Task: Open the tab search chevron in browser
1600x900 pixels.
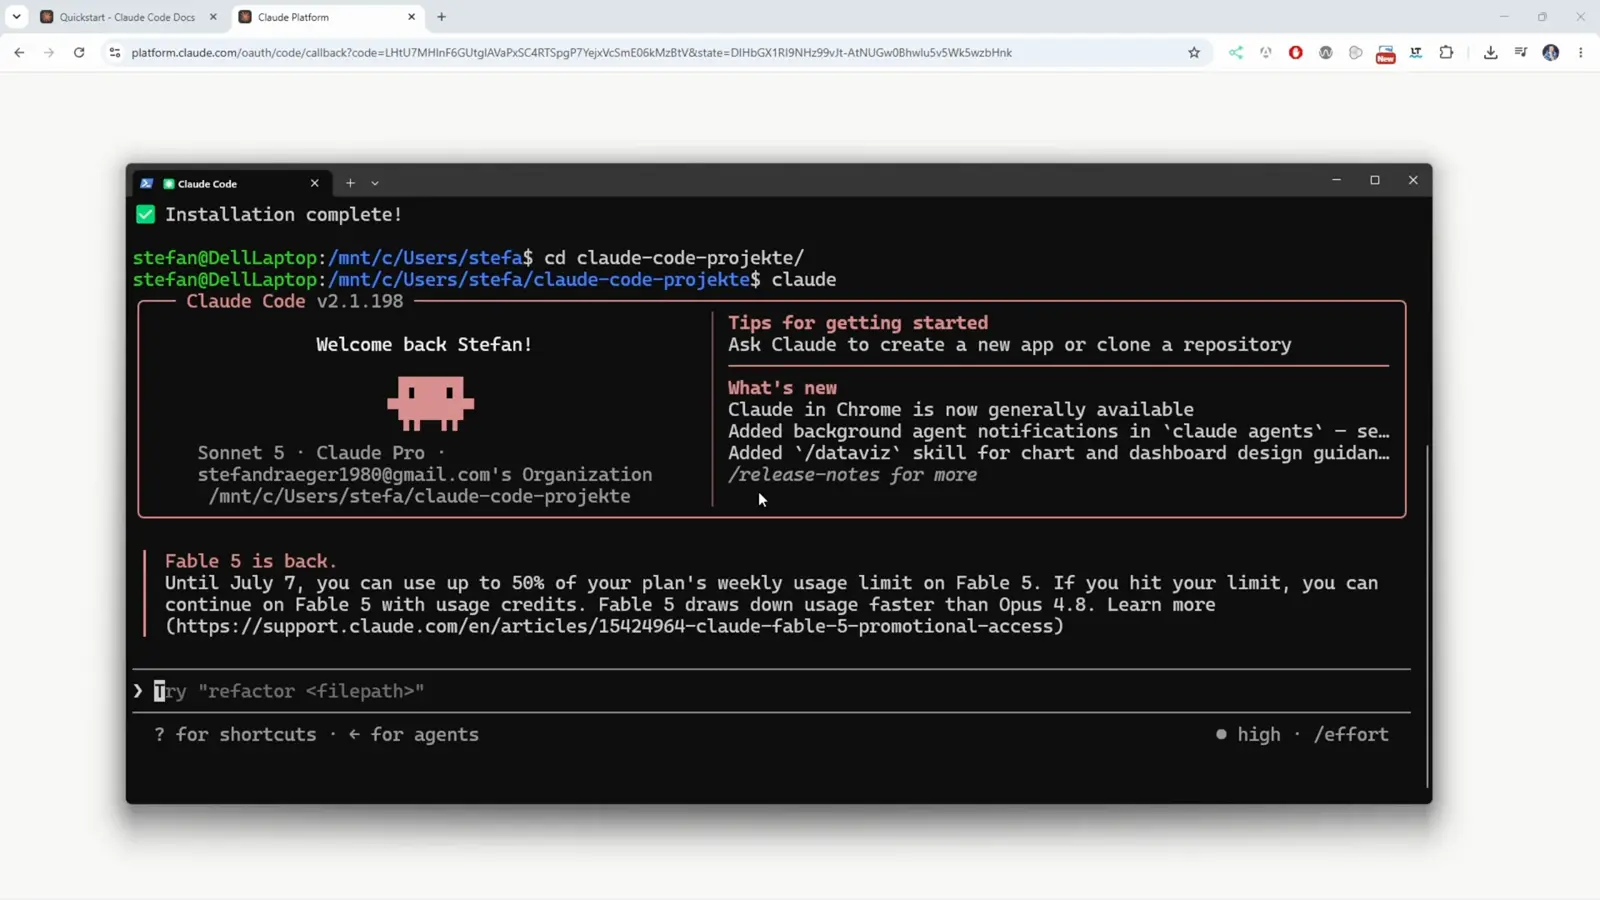Action: coord(16,17)
